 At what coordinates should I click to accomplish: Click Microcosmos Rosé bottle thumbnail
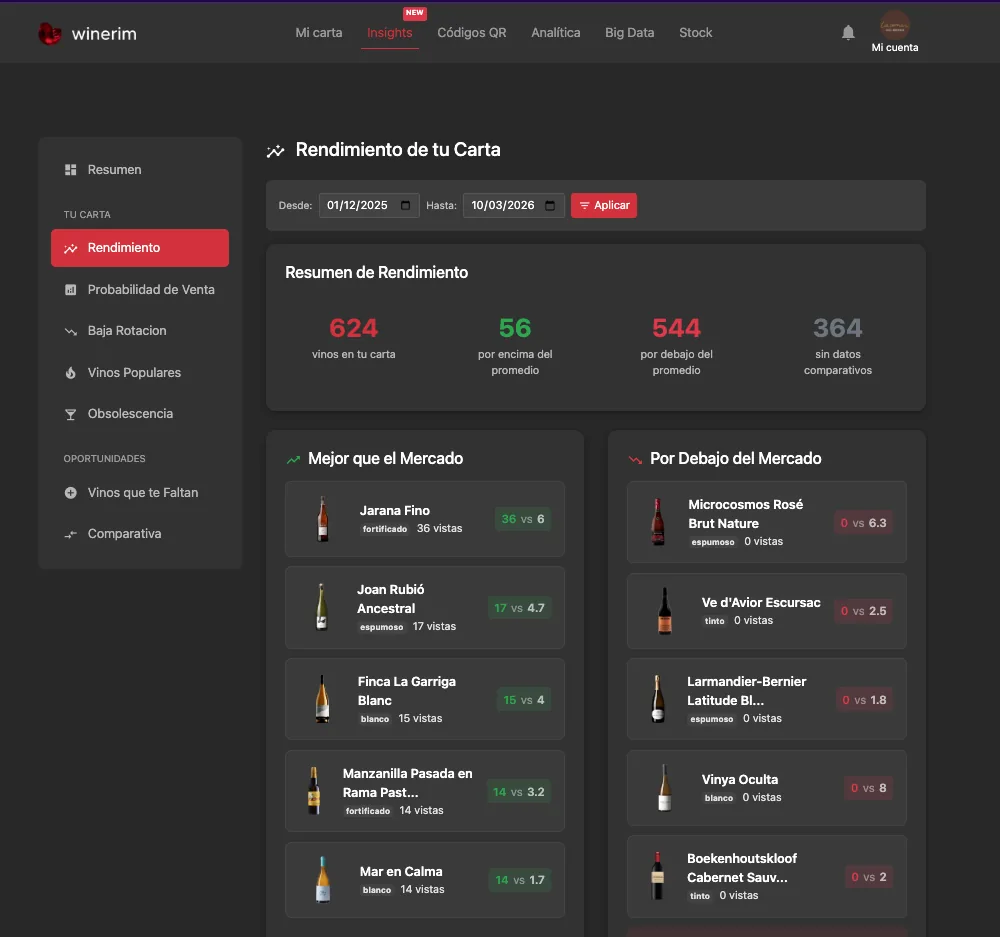[x=658, y=522]
